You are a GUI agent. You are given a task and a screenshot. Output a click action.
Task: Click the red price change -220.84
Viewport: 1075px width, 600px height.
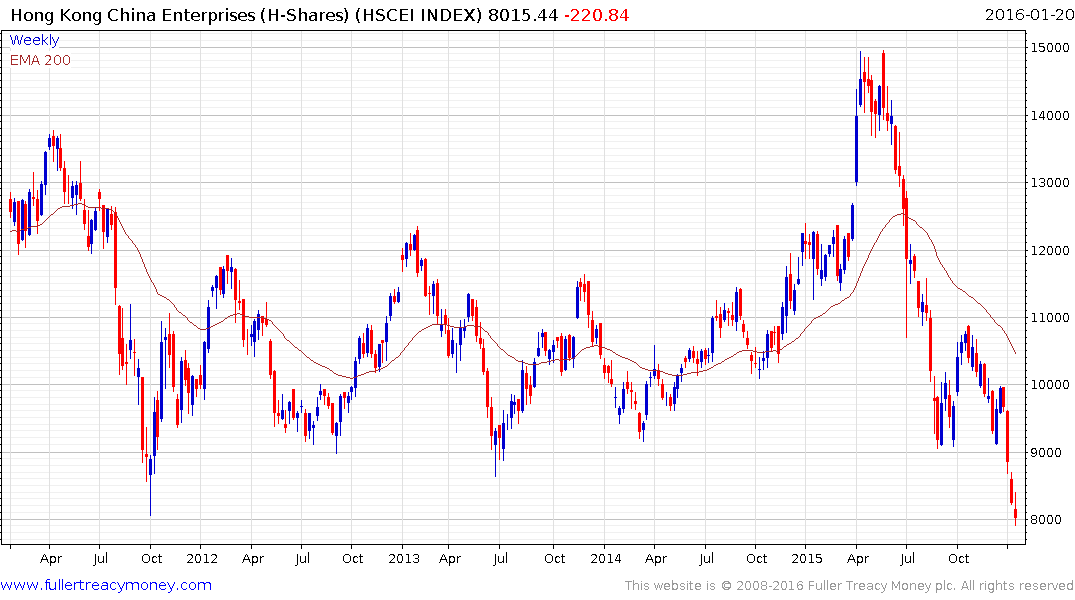pyautogui.click(x=597, y=14)
